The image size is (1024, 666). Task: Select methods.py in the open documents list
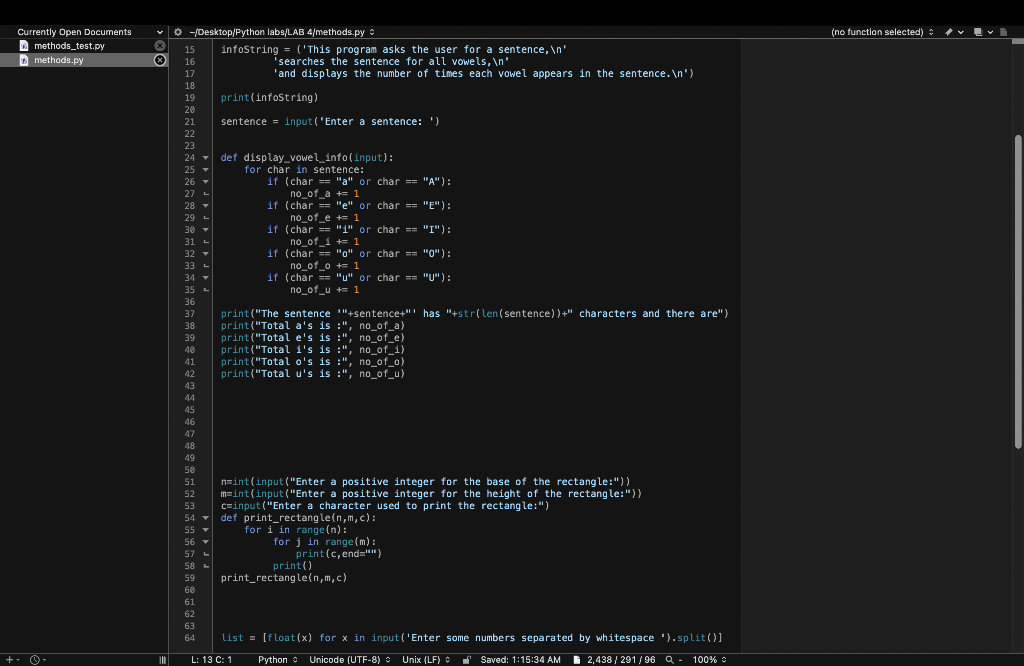[x=59, y=60]
